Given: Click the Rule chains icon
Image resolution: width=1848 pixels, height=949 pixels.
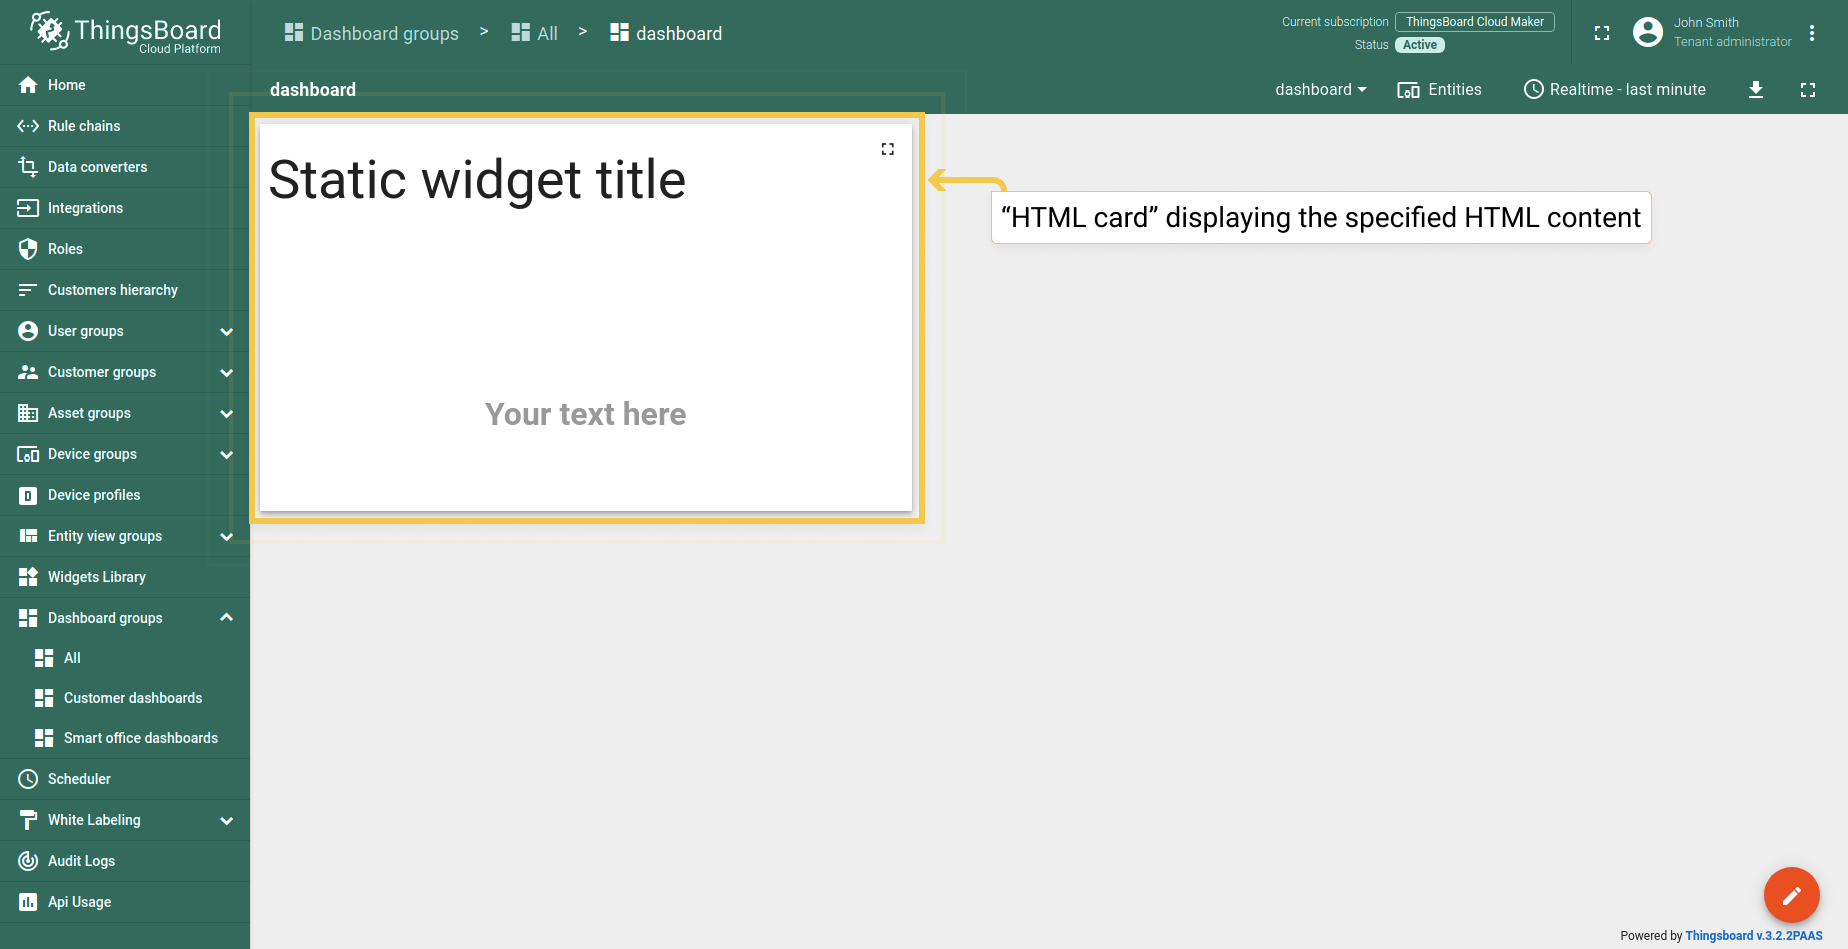Looking at the screenshot, I should tap(28, 126).
